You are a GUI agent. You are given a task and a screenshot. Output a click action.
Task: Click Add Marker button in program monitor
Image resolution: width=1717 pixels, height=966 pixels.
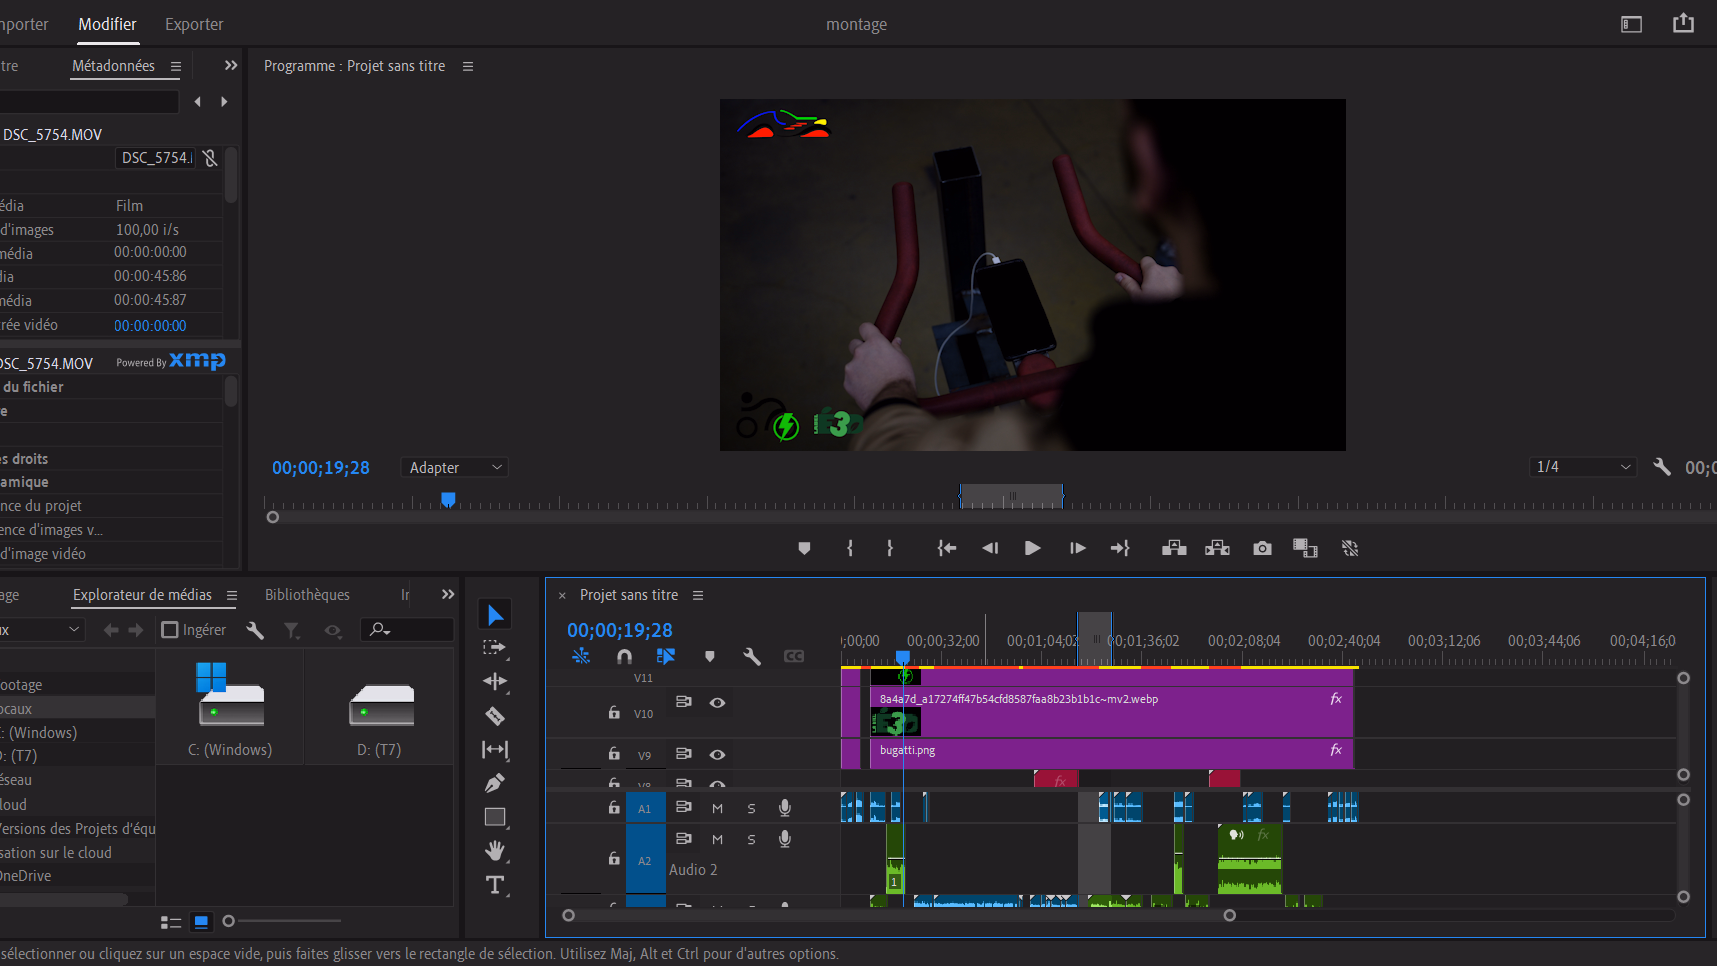804,548
